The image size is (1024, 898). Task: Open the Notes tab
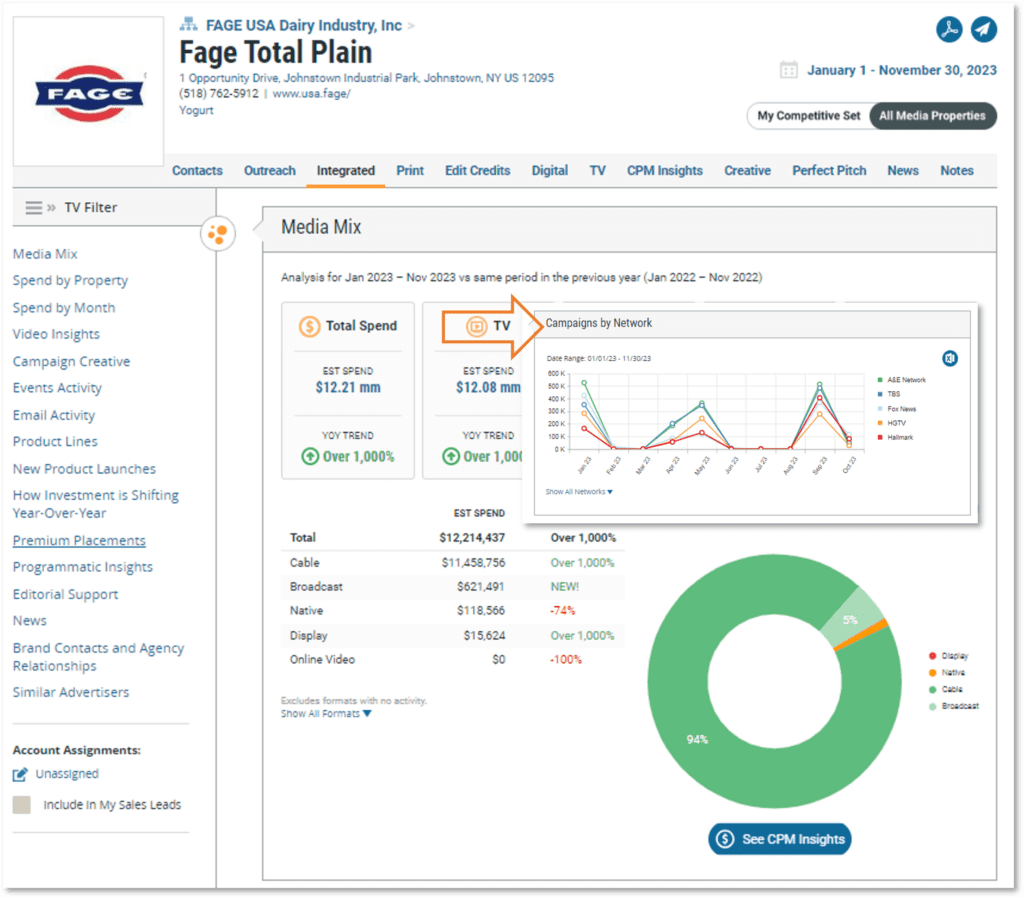[x=957, y=170]
